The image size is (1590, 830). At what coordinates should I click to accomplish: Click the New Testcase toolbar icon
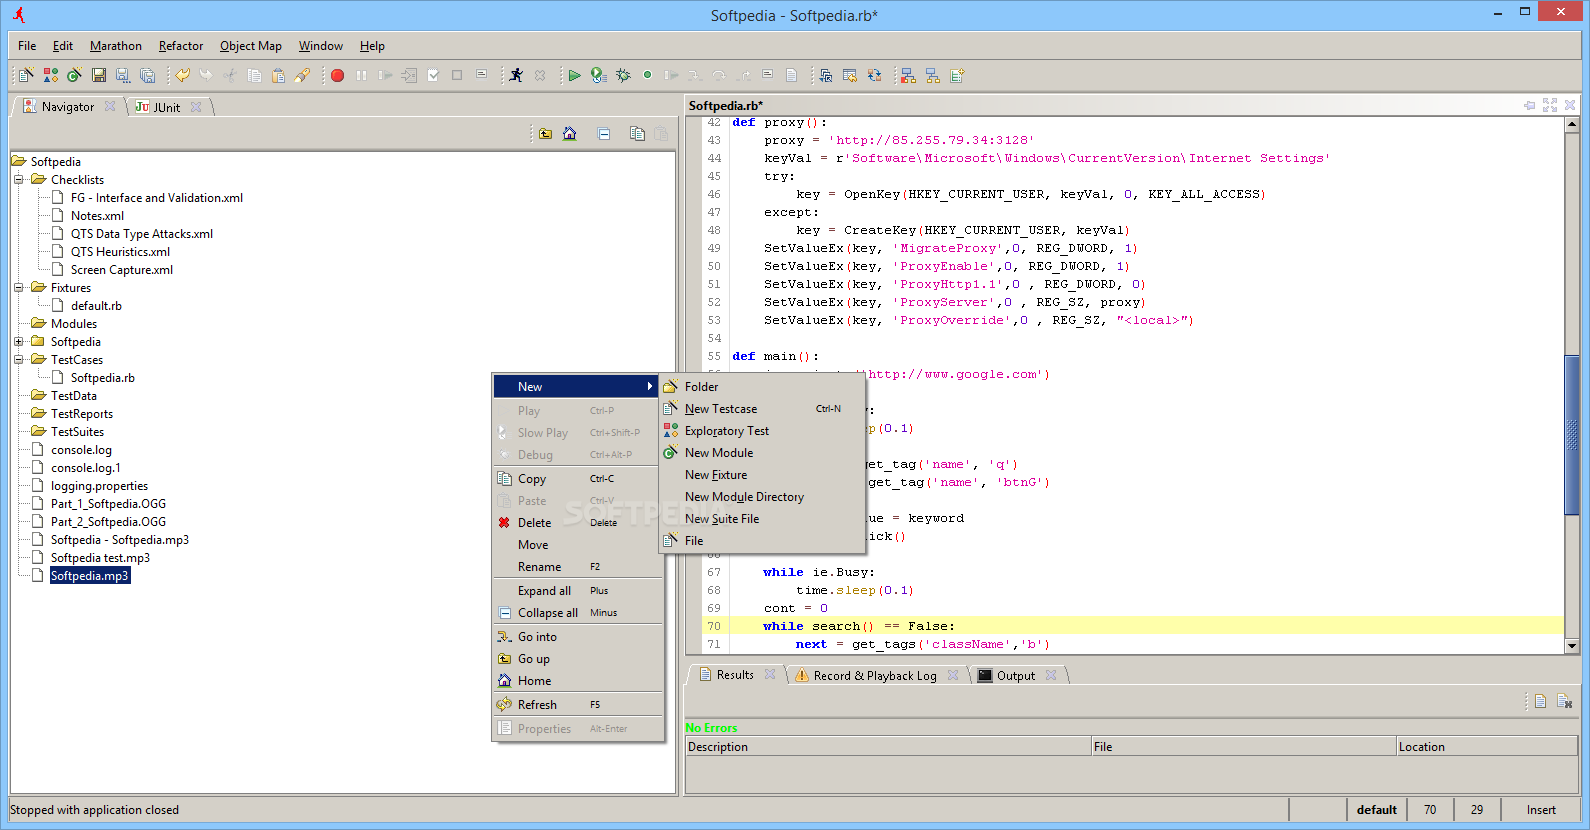click(26, 75)
